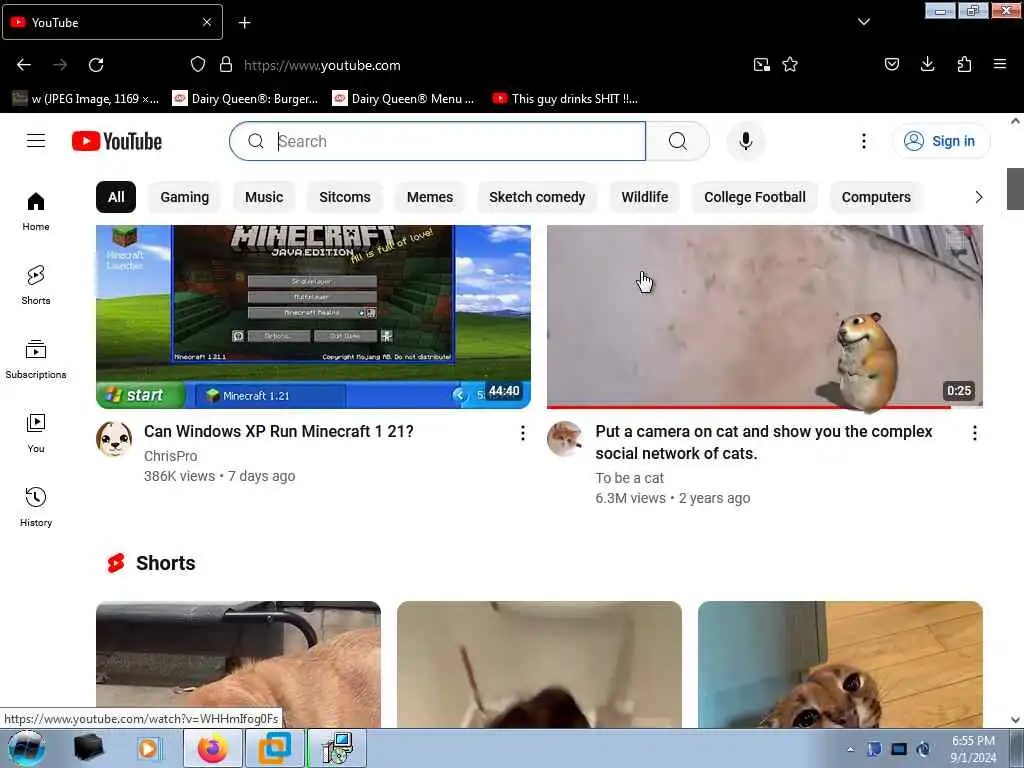1024x768 pixels.
Task: Go back using browser back arrow
Action: tap(24, 65)
